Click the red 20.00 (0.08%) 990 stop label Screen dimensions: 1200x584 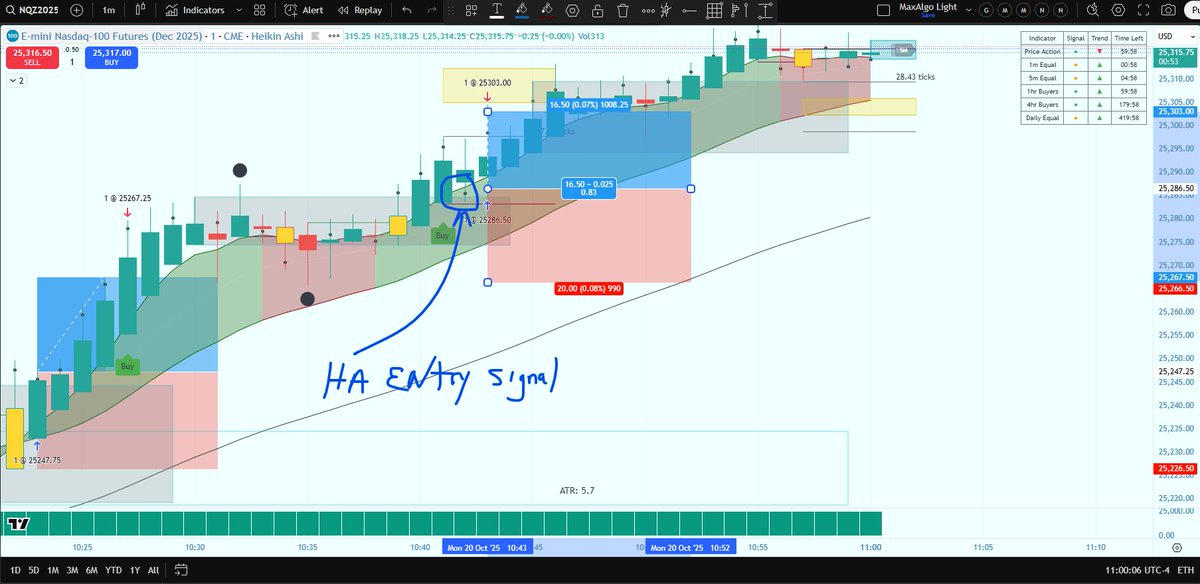(x=589, y=288)
